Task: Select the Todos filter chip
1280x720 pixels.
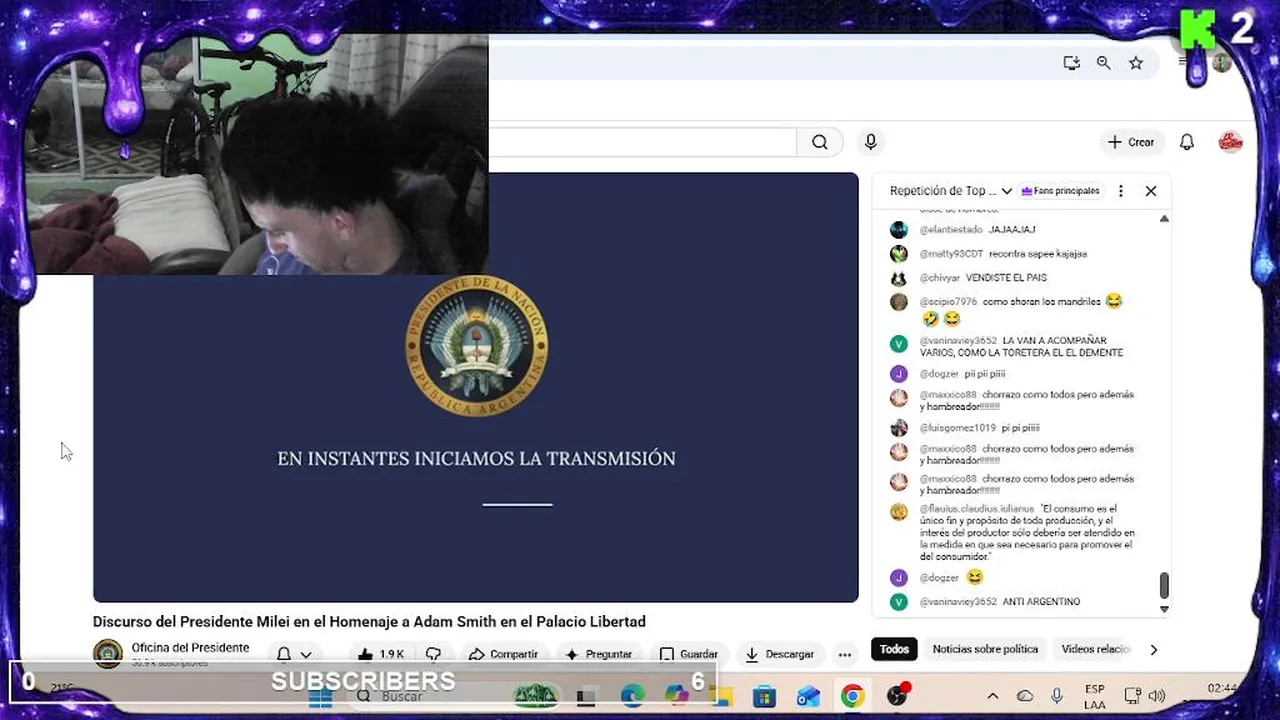Action: point(894,649)
